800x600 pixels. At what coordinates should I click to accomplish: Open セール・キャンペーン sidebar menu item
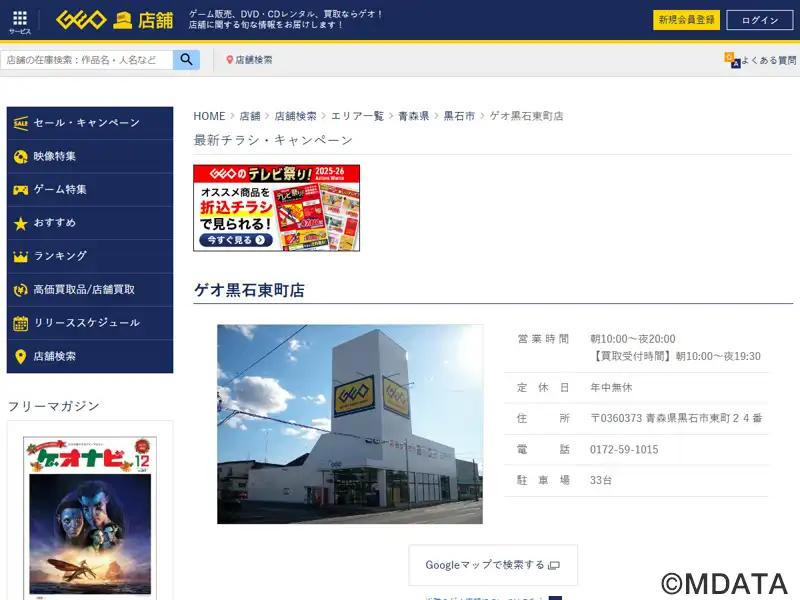tap(90, 123)
